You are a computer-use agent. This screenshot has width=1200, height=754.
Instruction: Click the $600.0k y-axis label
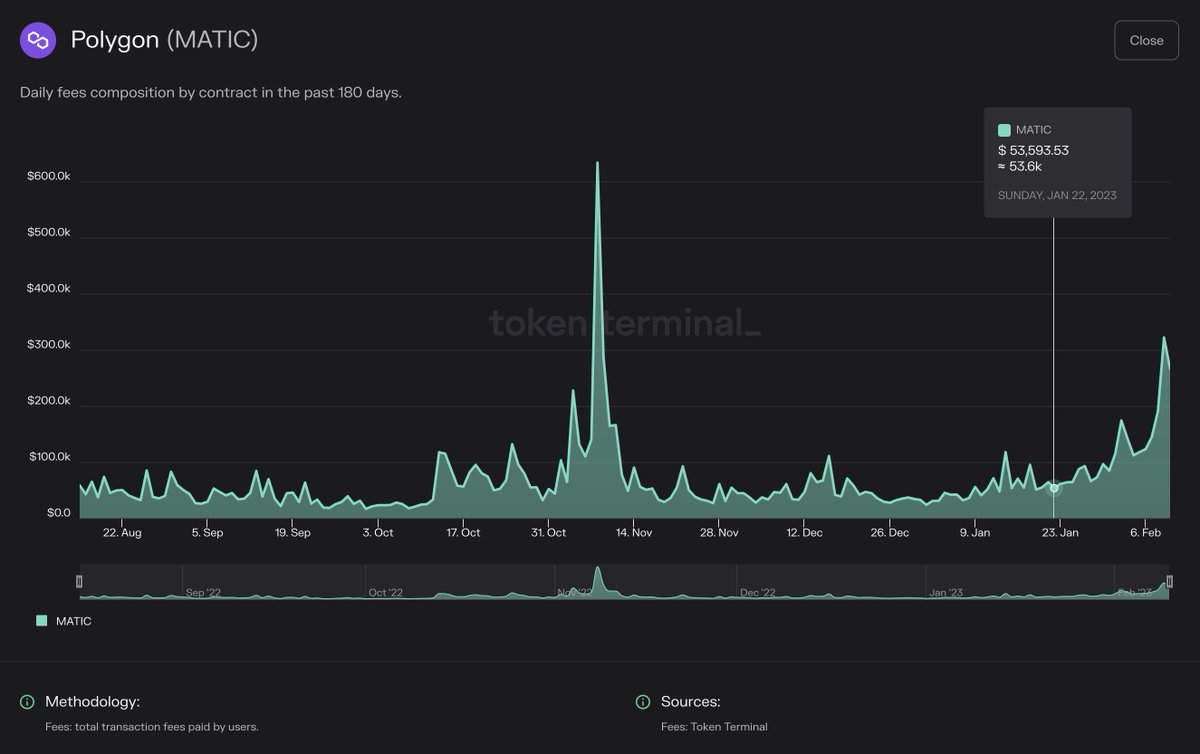pos(48,176)
